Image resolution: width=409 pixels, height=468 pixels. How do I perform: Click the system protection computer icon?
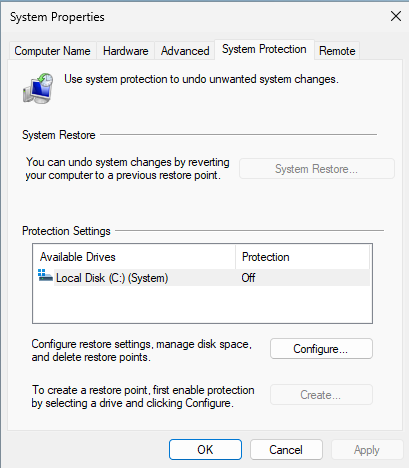(x=38, y=88)
